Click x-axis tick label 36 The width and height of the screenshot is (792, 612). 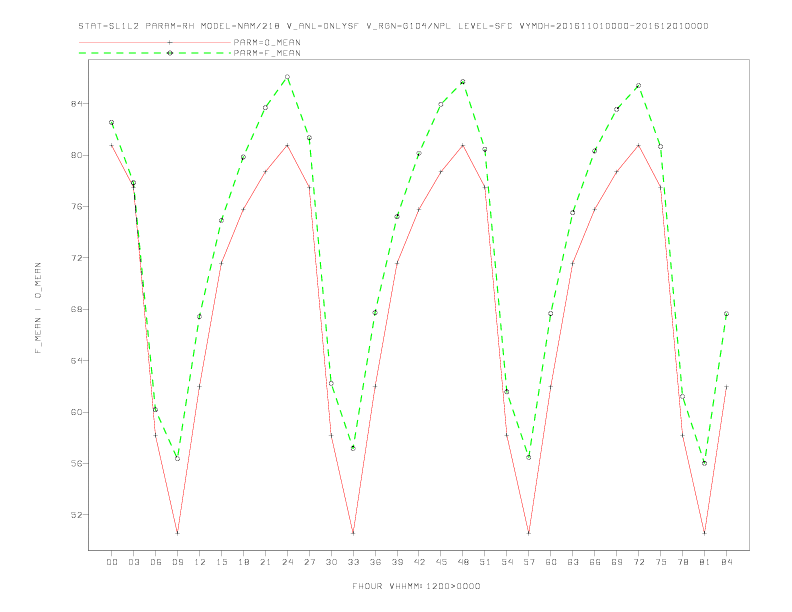375,562
